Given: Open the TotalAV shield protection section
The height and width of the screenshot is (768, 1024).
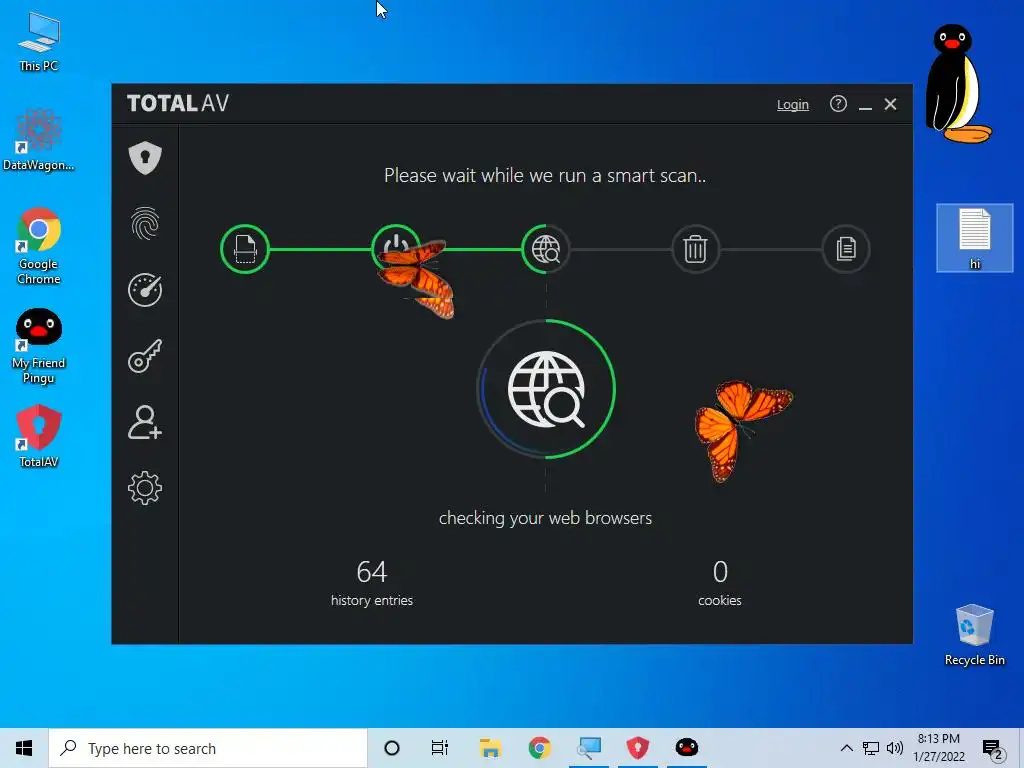Looking at the screenshot, I should tap(145, 157).
